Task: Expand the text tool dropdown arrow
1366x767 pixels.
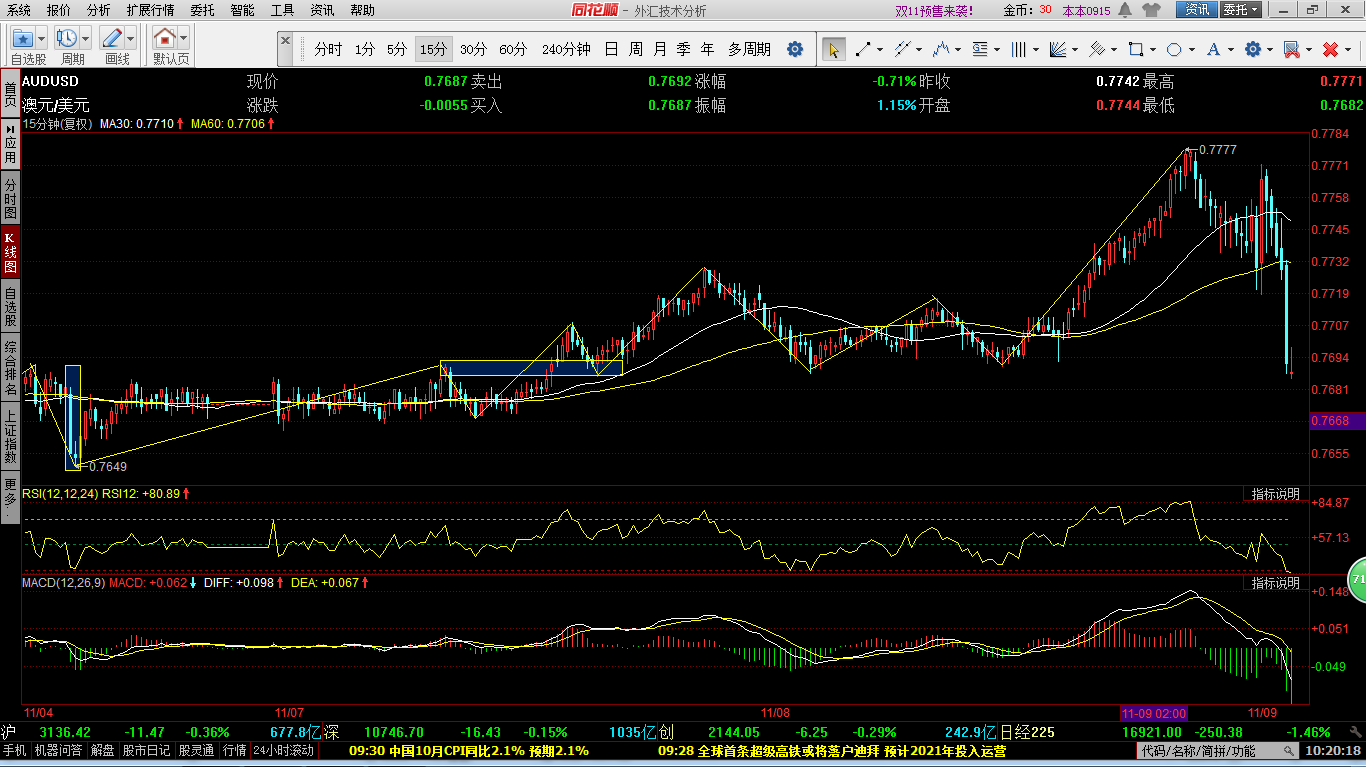Action: (x=1230, y=49)
